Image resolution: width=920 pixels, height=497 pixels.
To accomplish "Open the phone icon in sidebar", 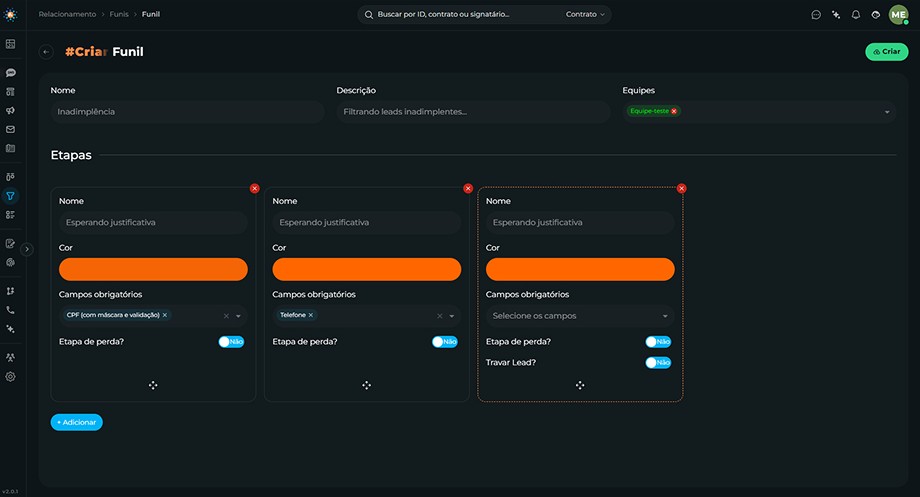I will tap(11, 310).
